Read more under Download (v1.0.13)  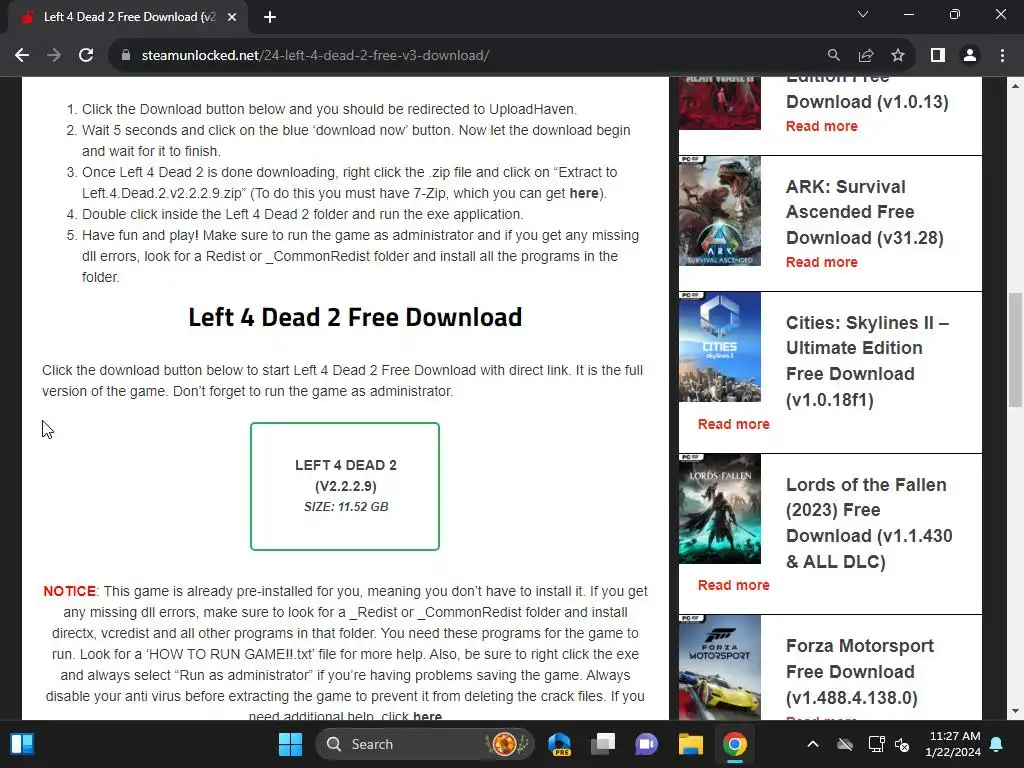(x=822, y=126)
